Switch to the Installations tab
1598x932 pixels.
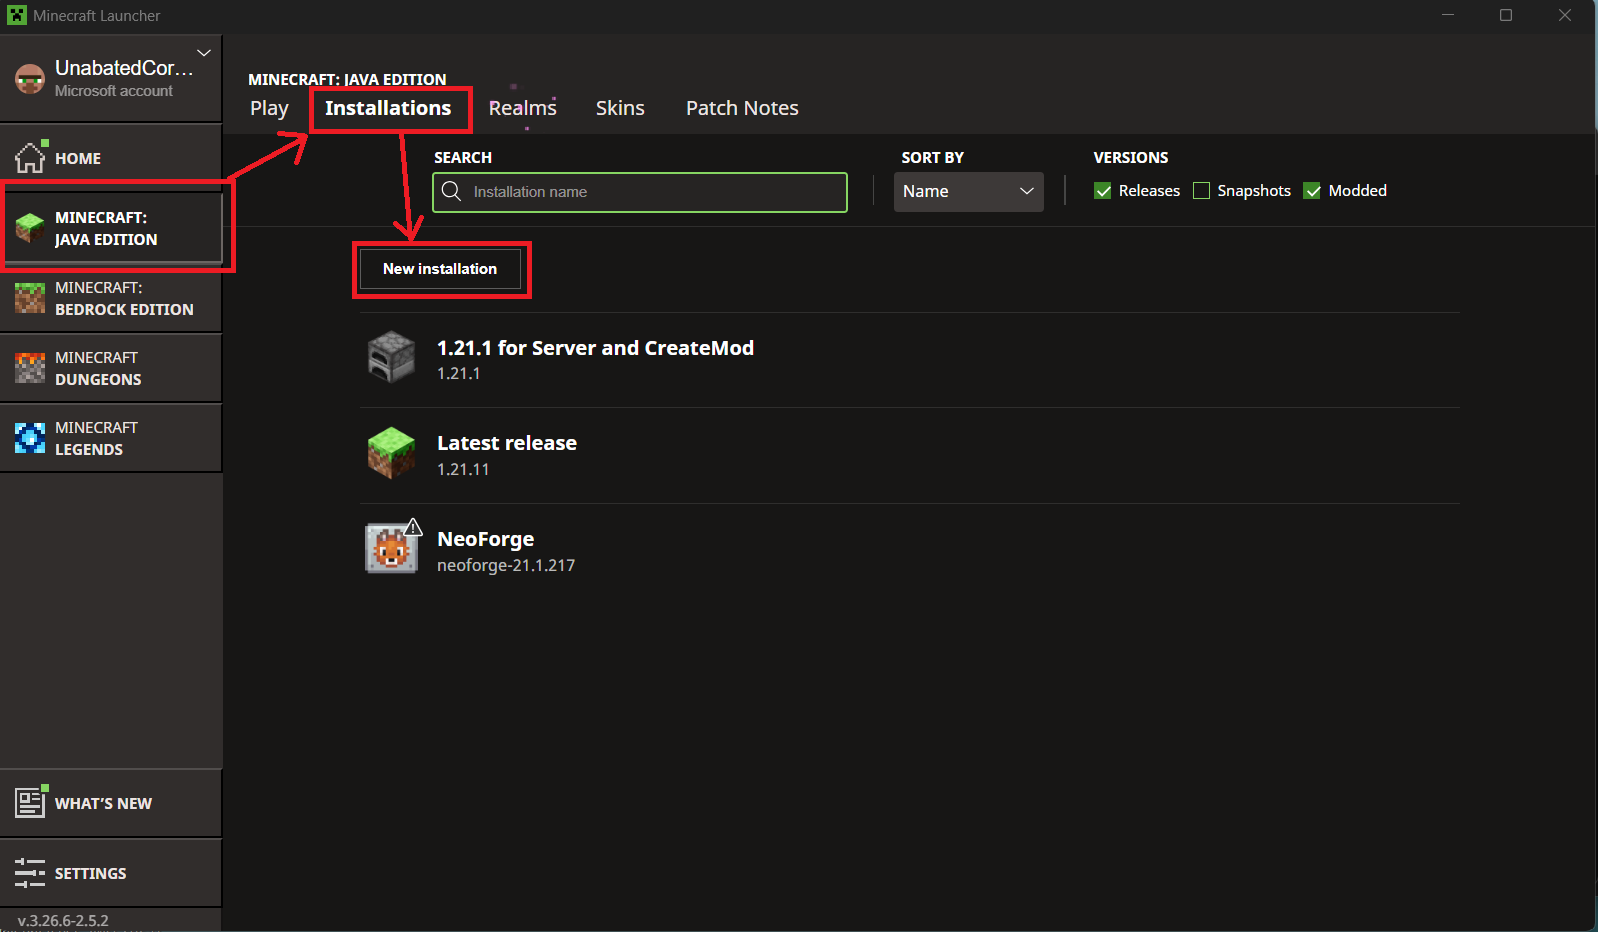[388, 108]
